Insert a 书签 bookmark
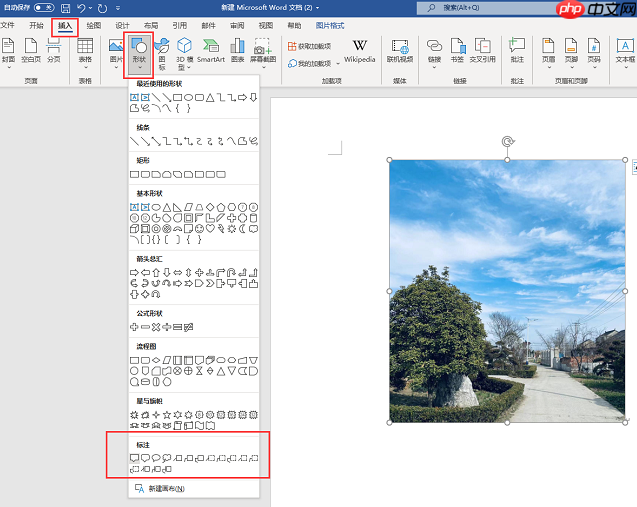The width and height of the screenshot is (637, 507). point(457,51)
